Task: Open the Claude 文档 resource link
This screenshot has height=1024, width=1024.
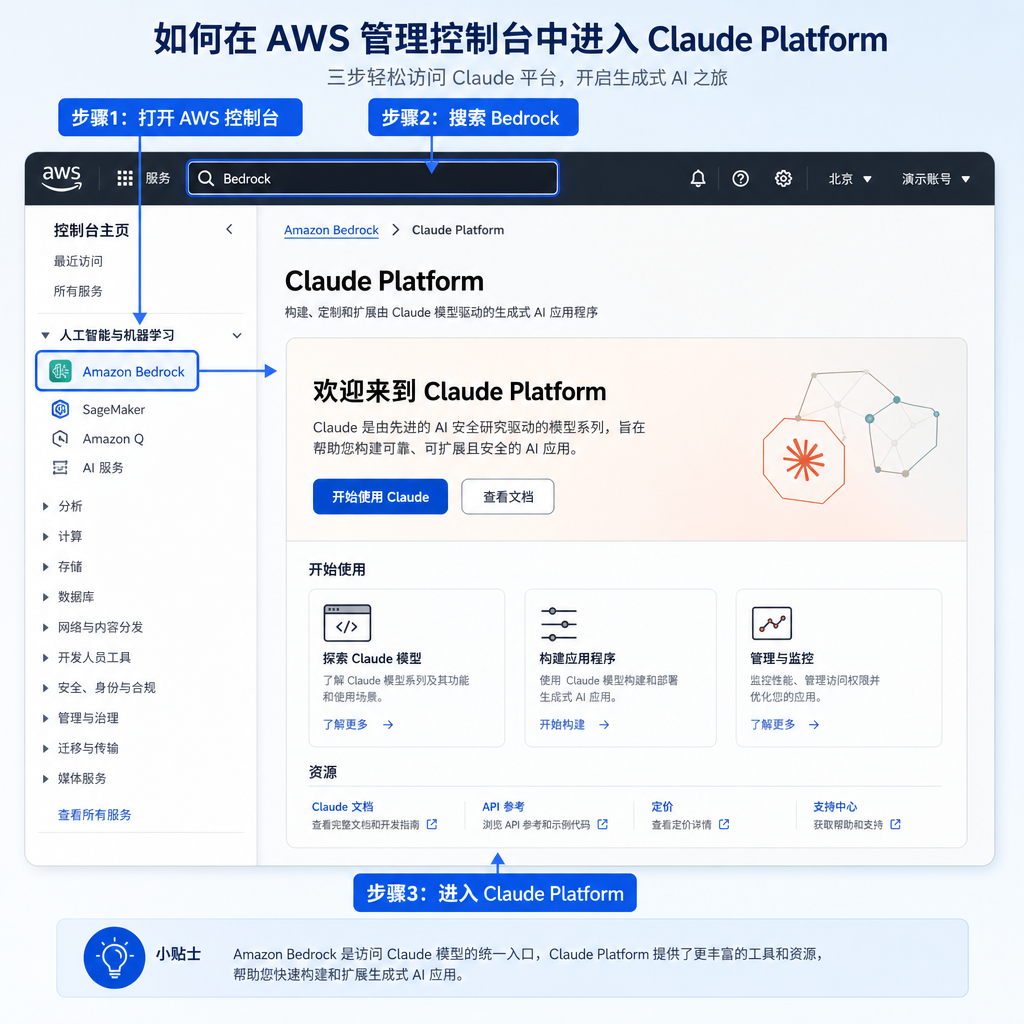Action: tap(342, 807)
